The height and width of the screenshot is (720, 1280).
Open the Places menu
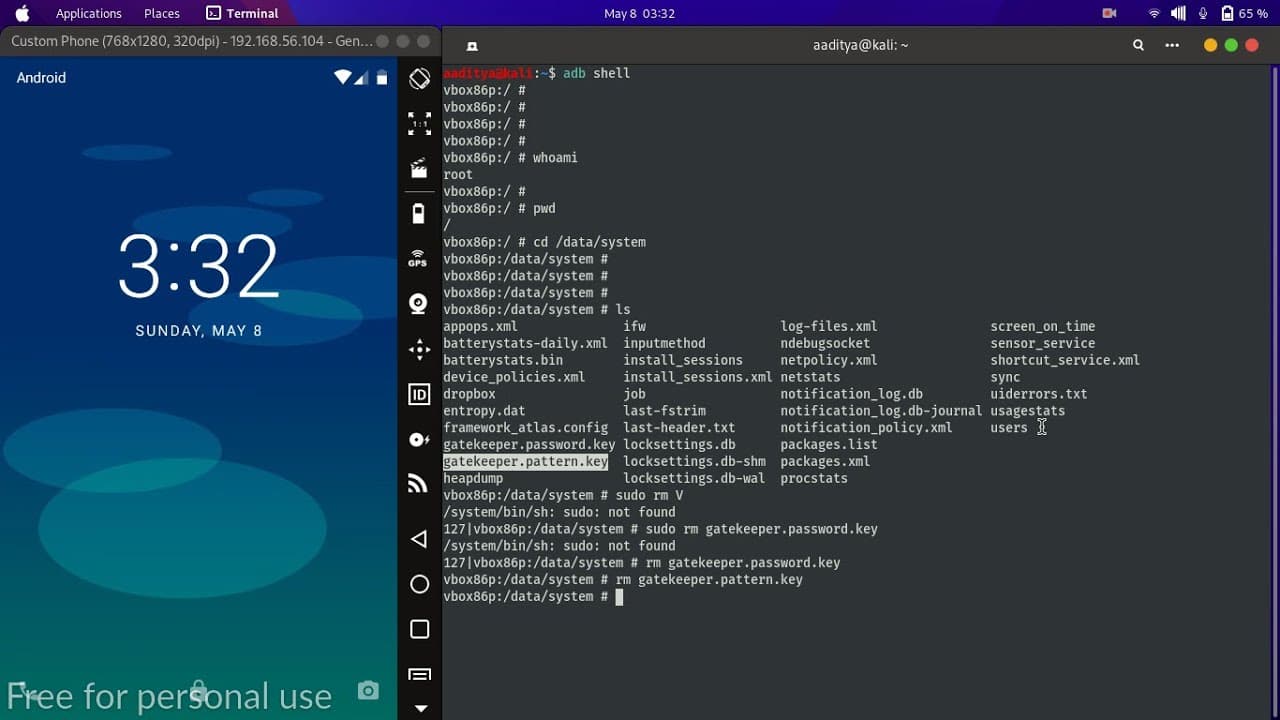[162, 13]
